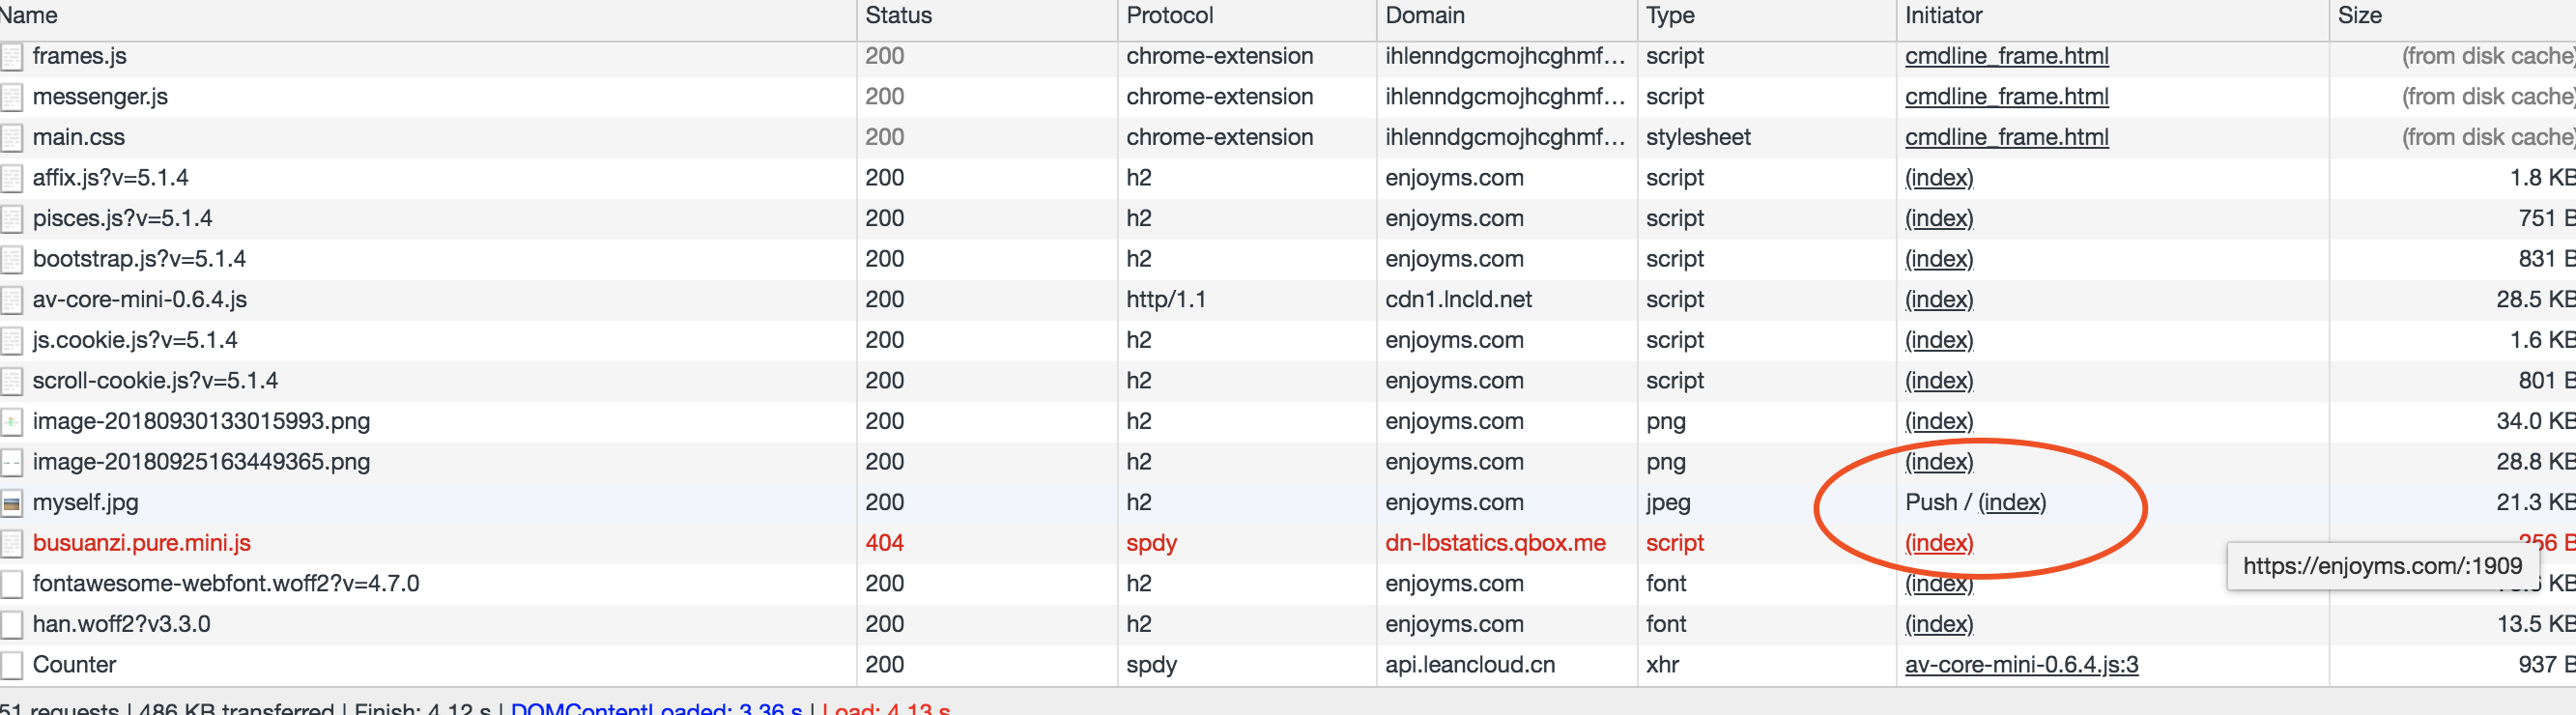Click the main.css file icon
Screen dimensions: 2576x715
click(x=12, y=138)
